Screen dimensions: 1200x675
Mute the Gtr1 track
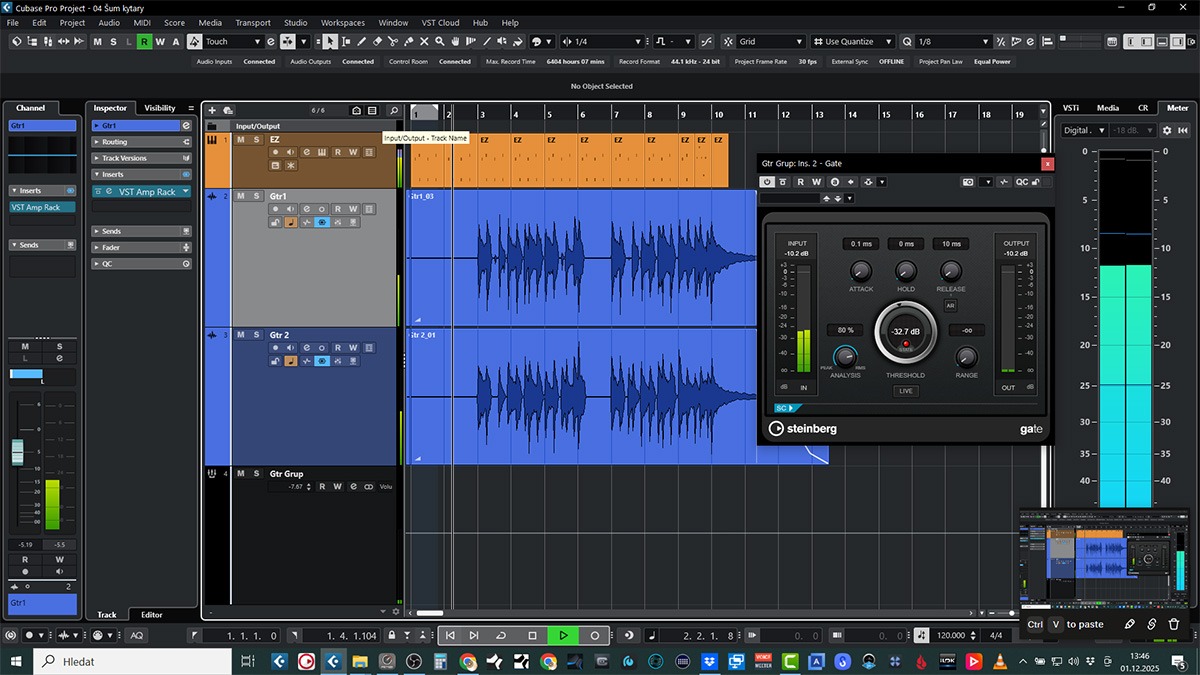click(x=240, y=196)
